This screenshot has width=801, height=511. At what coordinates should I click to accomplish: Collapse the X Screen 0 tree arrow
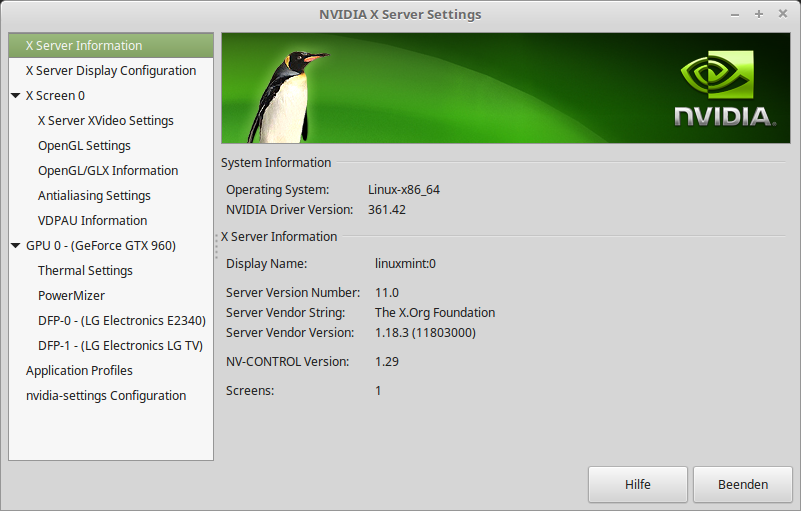point(16,96)
